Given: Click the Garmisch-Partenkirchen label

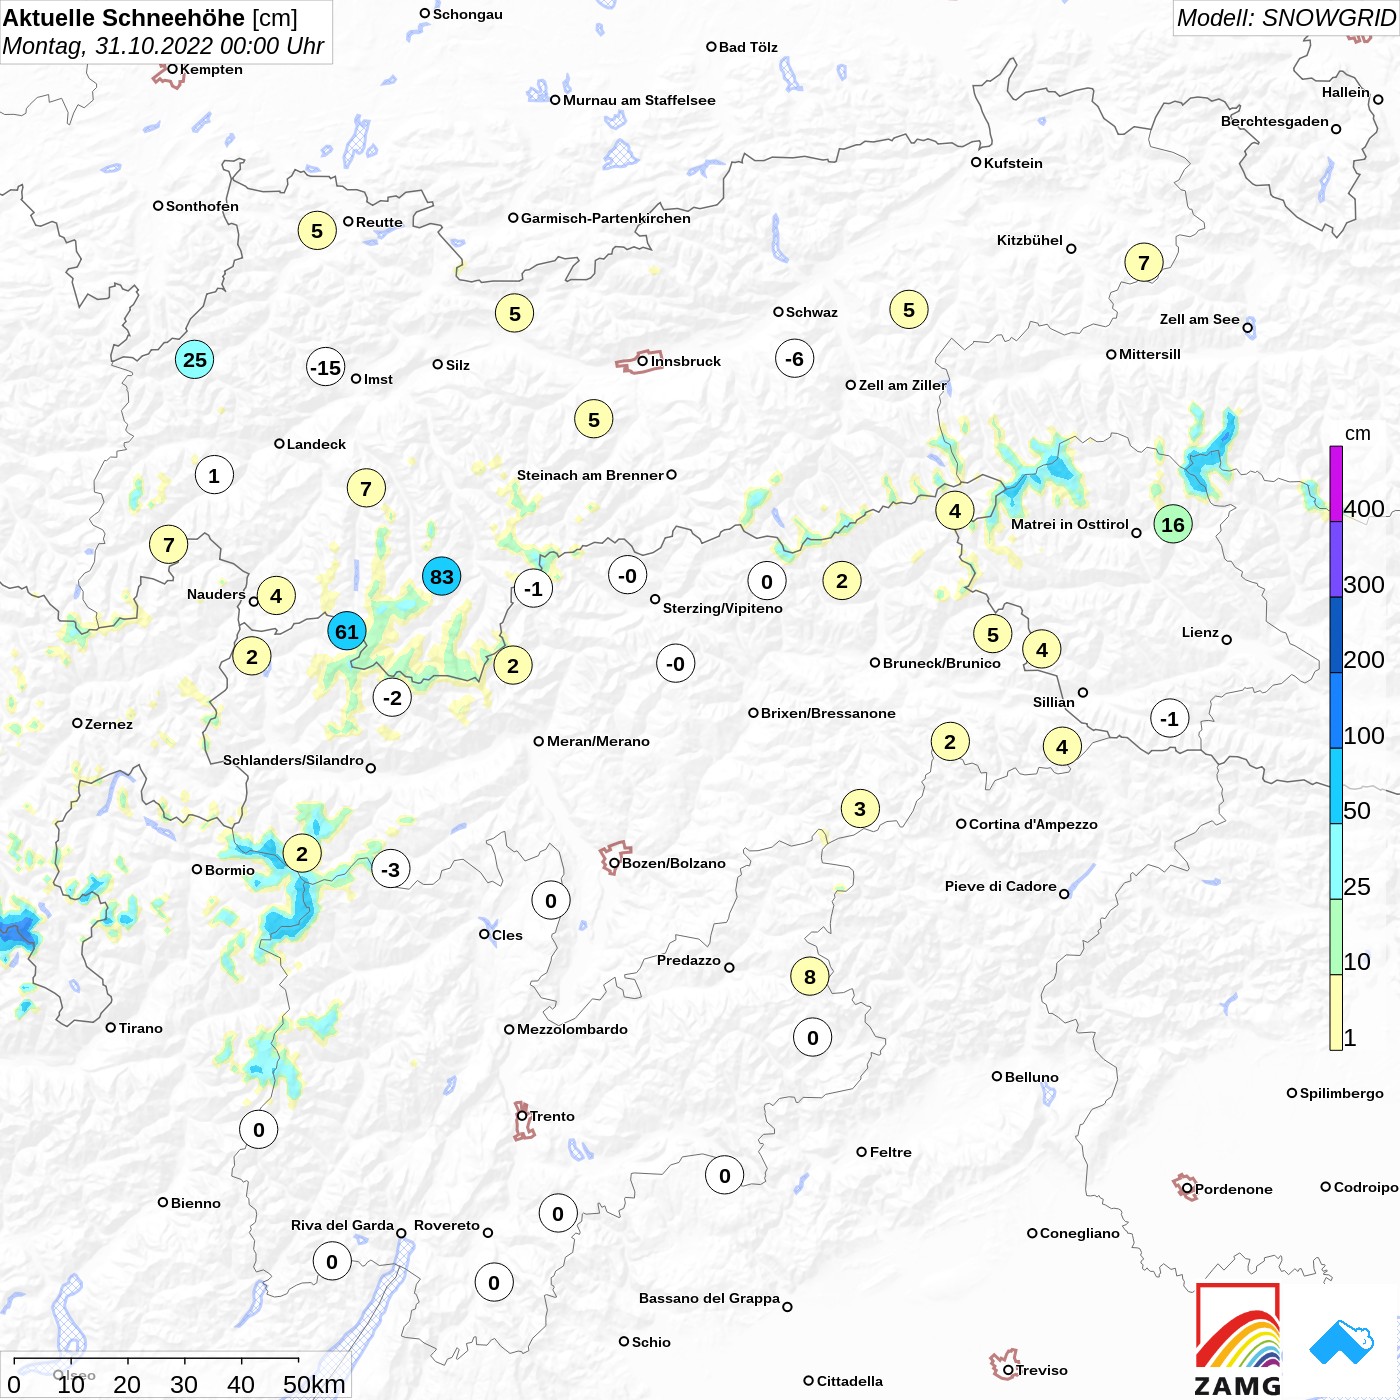Looking at the screenshot, I should tap(606, 218).
